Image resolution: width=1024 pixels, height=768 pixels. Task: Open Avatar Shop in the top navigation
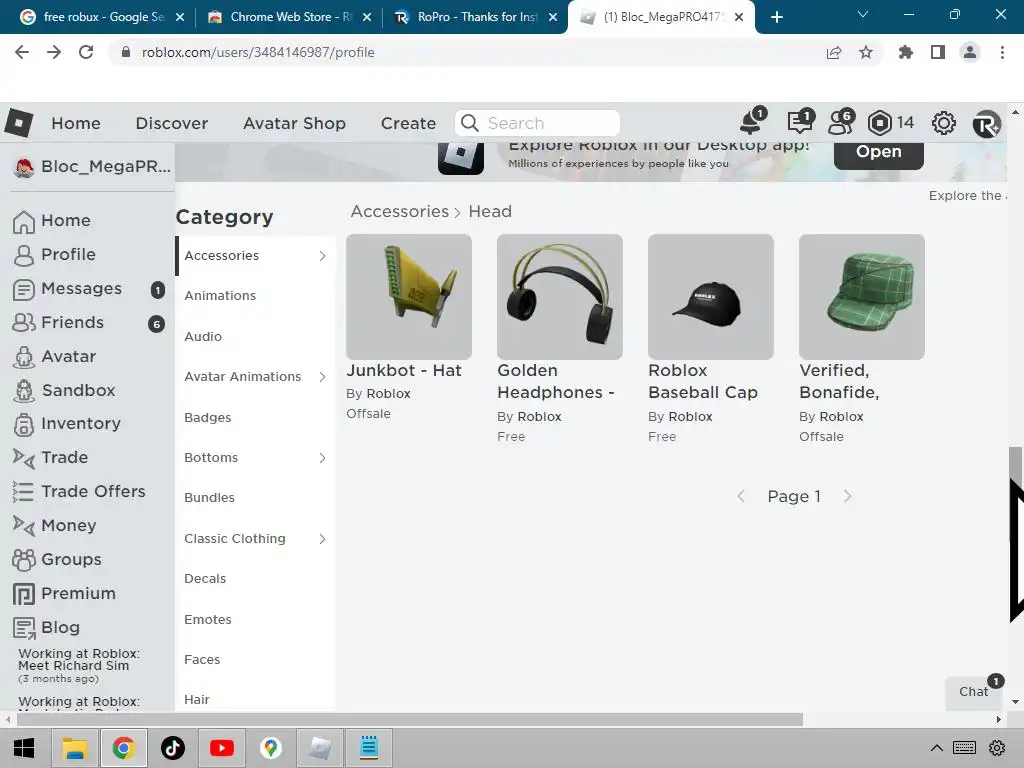click(x=295, y=123)
